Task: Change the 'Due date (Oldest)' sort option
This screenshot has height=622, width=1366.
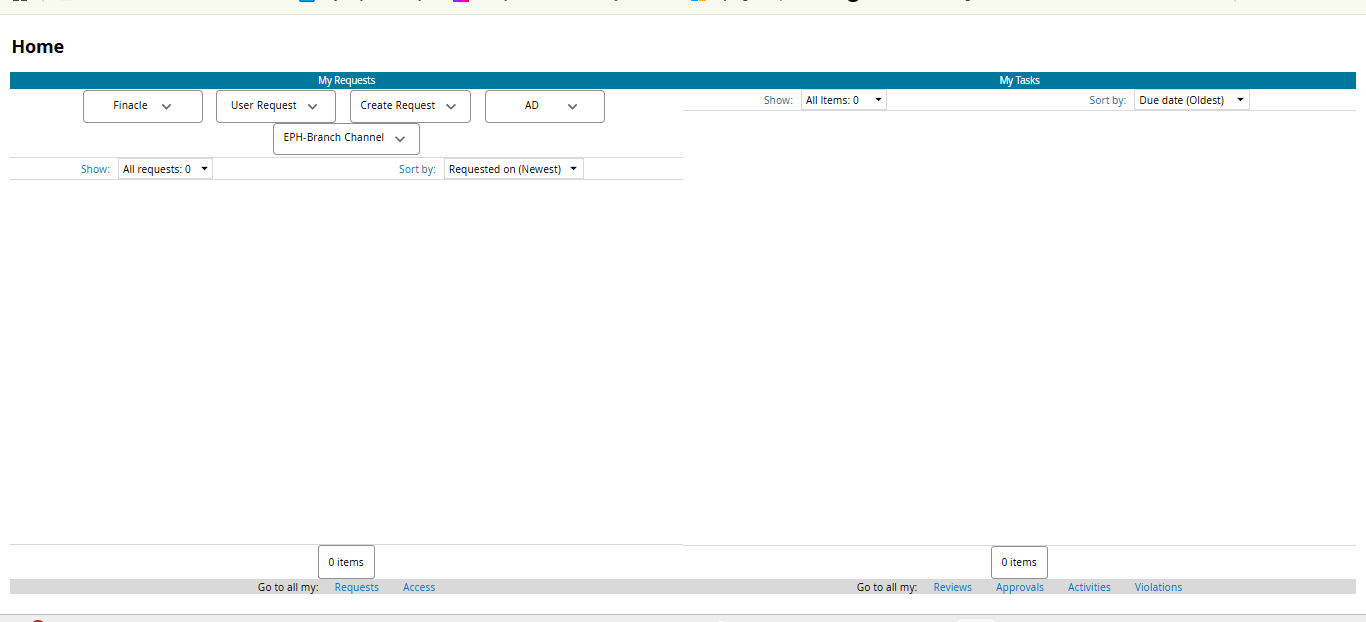Action: click(1191, 100)
